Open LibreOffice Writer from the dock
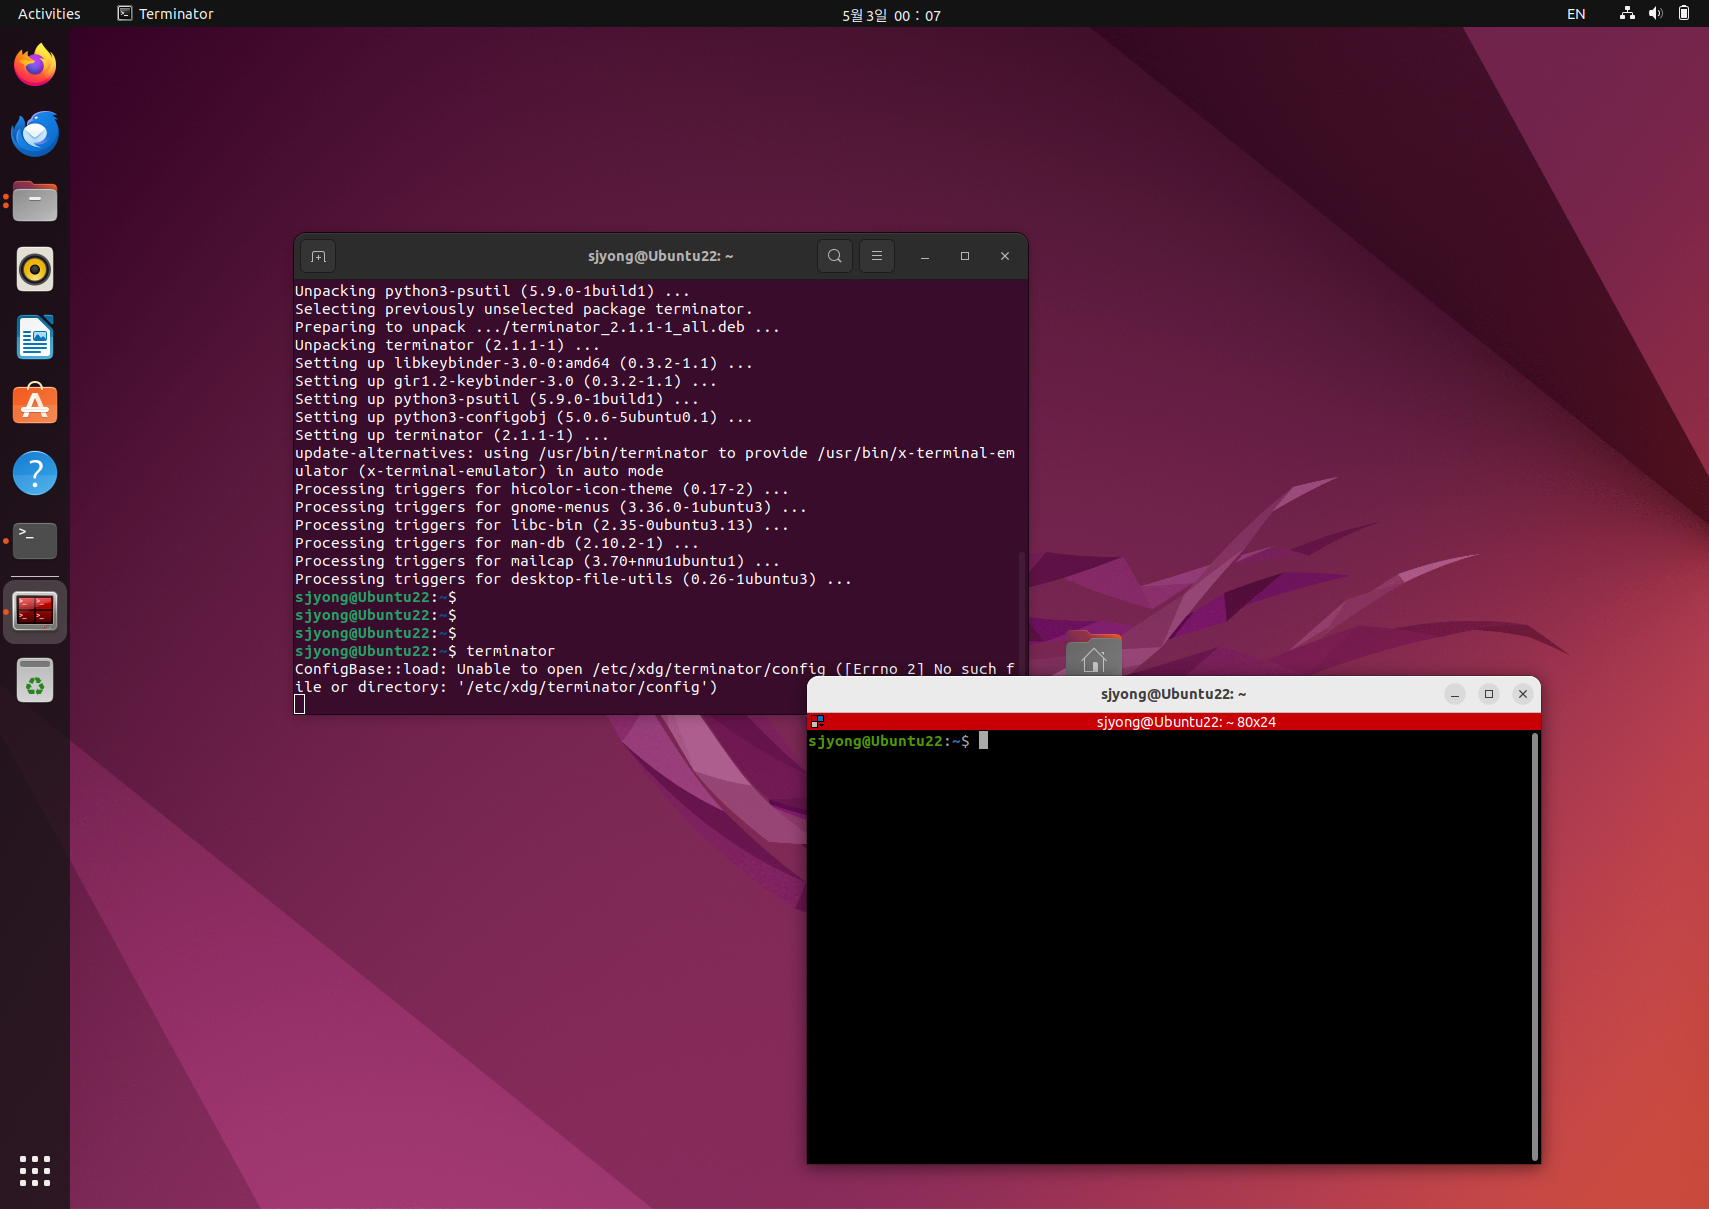This screenshot has width=1709, height=1209. [35, 337]
